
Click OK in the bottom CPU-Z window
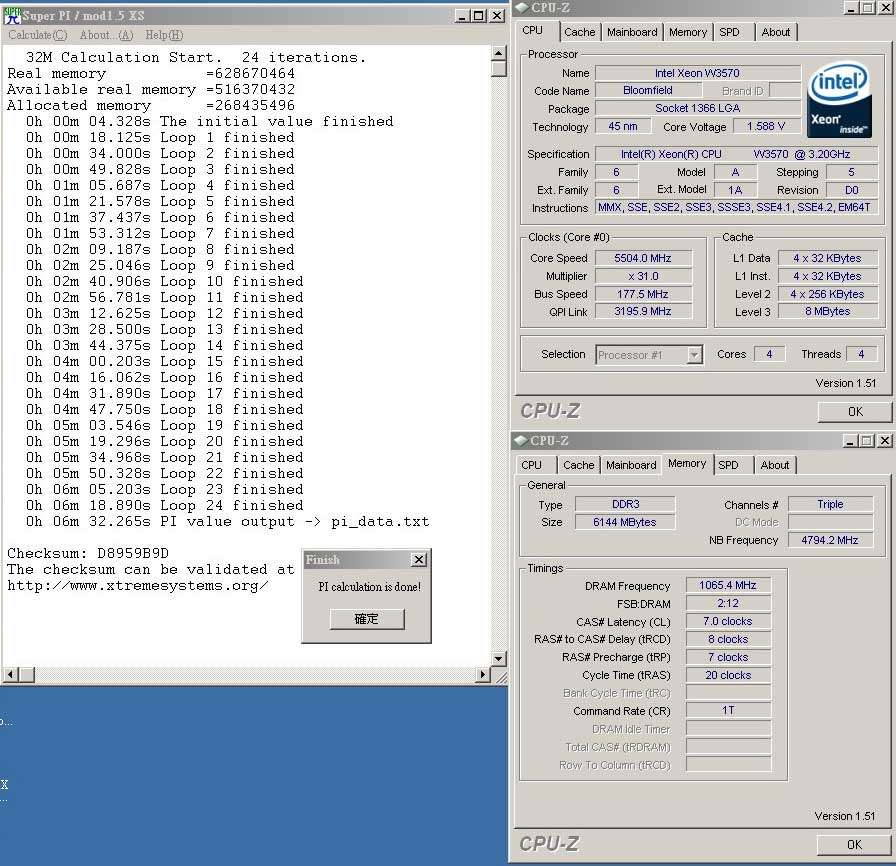(854, 844)
